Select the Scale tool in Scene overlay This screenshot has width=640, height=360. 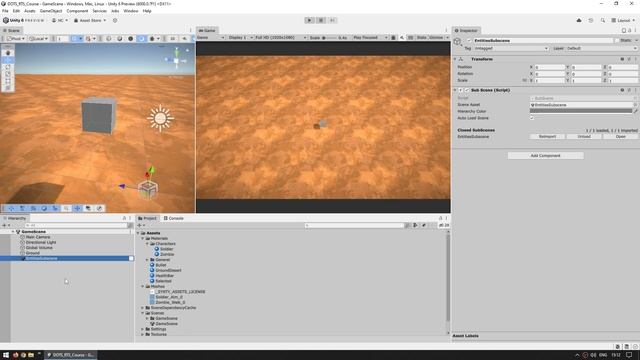pos(8,74)
